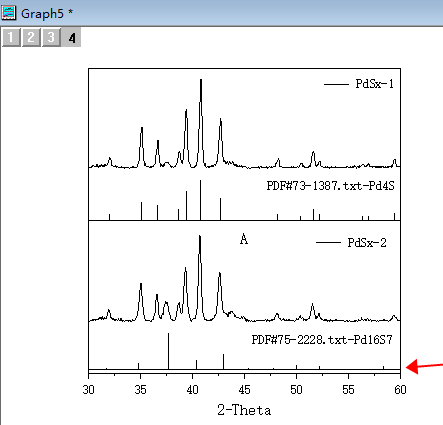Click the PdSx-2 legend entry
443x425 pixels.
pyautogui.click(x=351, y=242)
